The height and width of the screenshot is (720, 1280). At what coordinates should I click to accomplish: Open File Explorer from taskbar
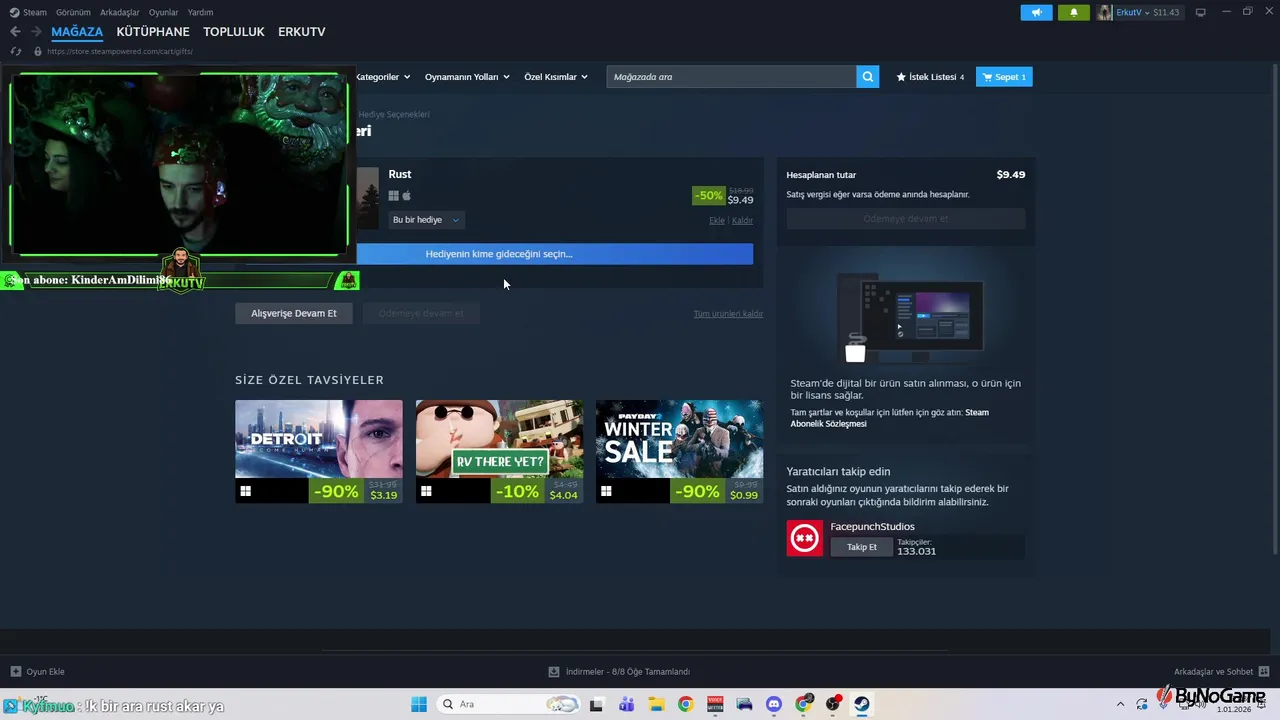pyautogui.click(x=656, y=704)
